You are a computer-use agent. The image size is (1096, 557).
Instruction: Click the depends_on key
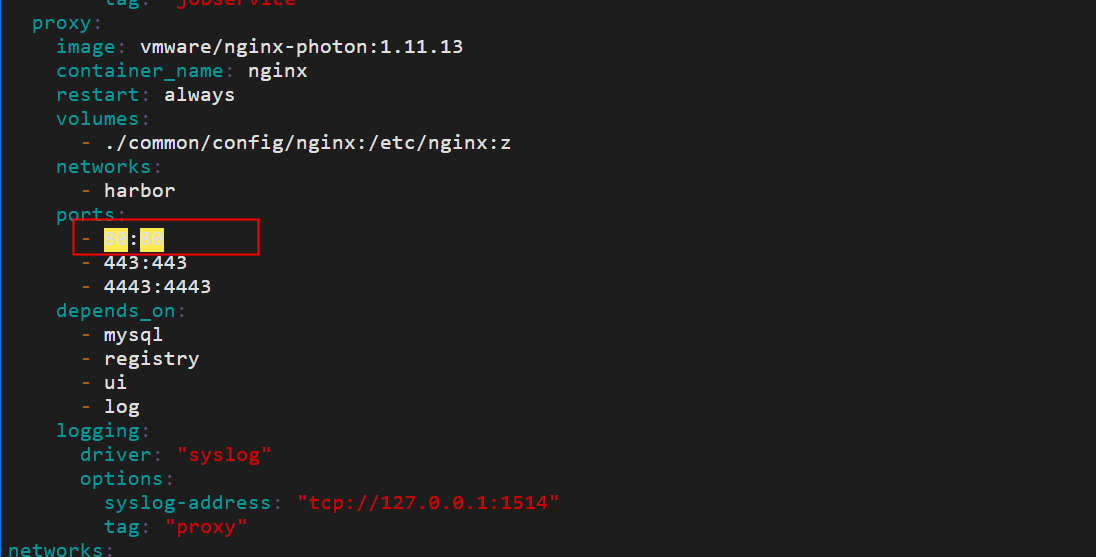click(x=120, y=311)
